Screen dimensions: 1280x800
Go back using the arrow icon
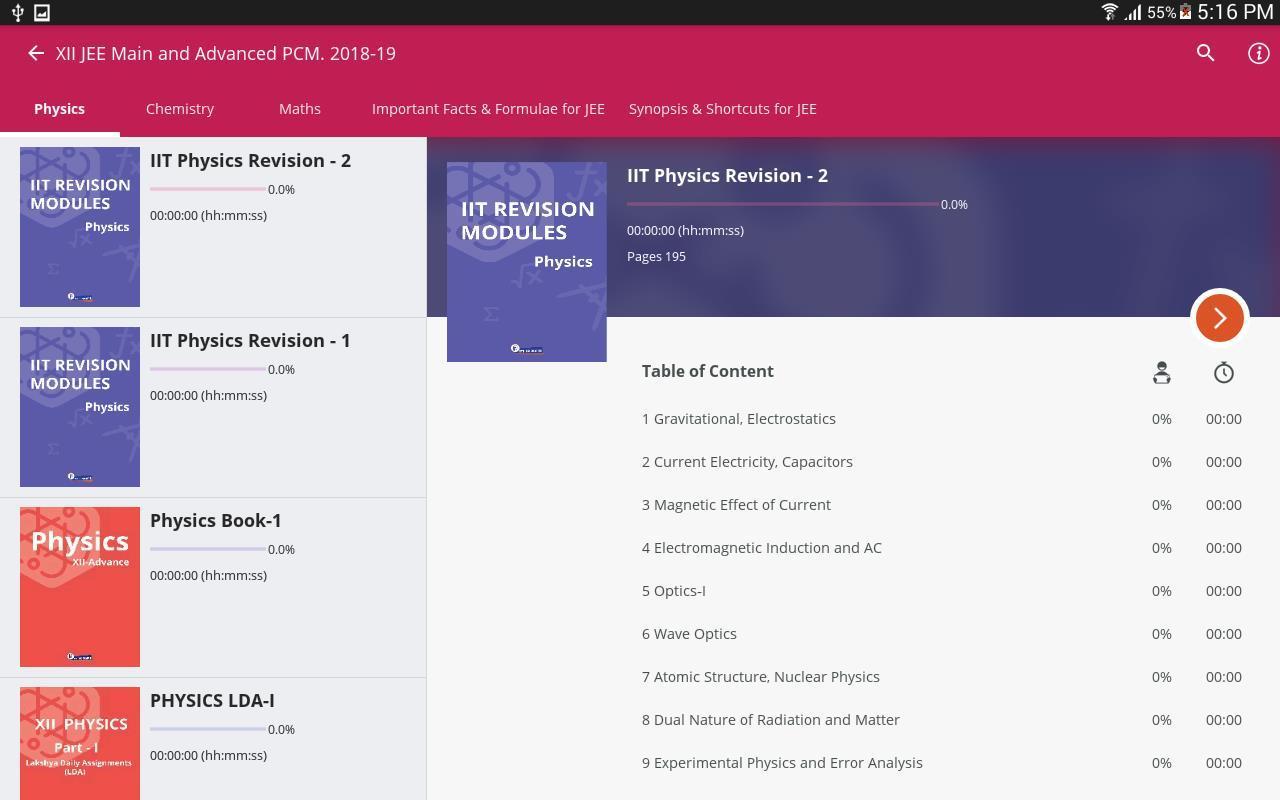click(36, 53)
